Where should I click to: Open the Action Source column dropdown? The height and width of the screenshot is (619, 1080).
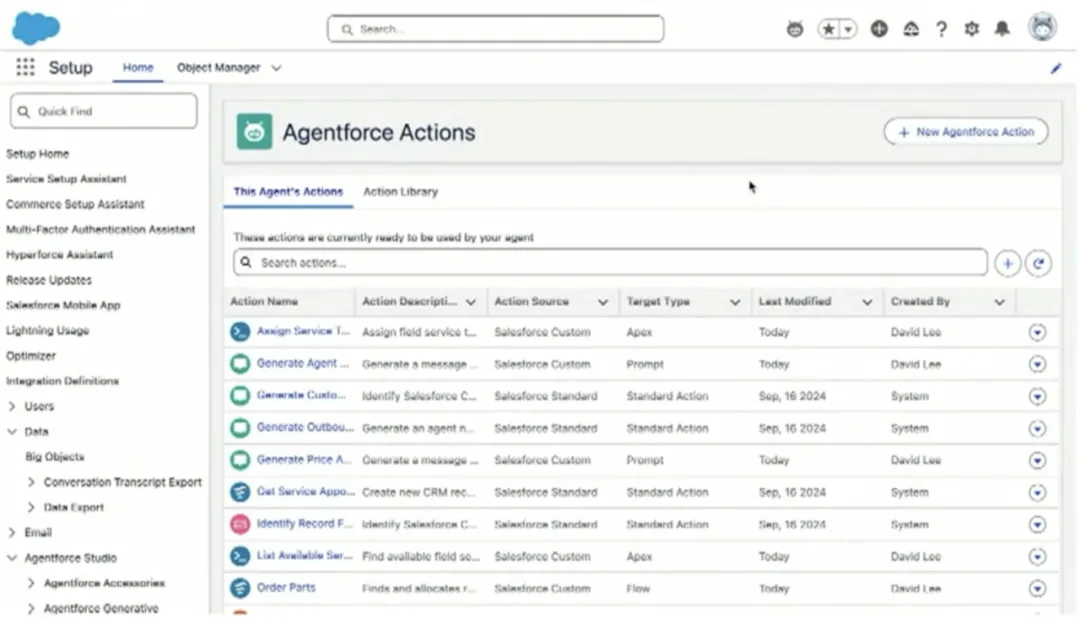coord(602,301)
